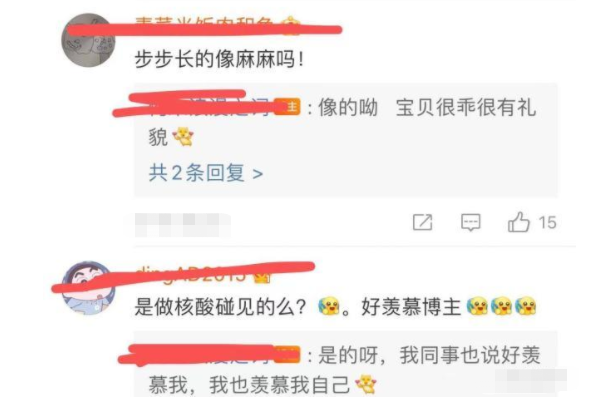Click the blurred timestamp below first comment
The width and height of the screenshot is (607, 401).
click(182, 224)
